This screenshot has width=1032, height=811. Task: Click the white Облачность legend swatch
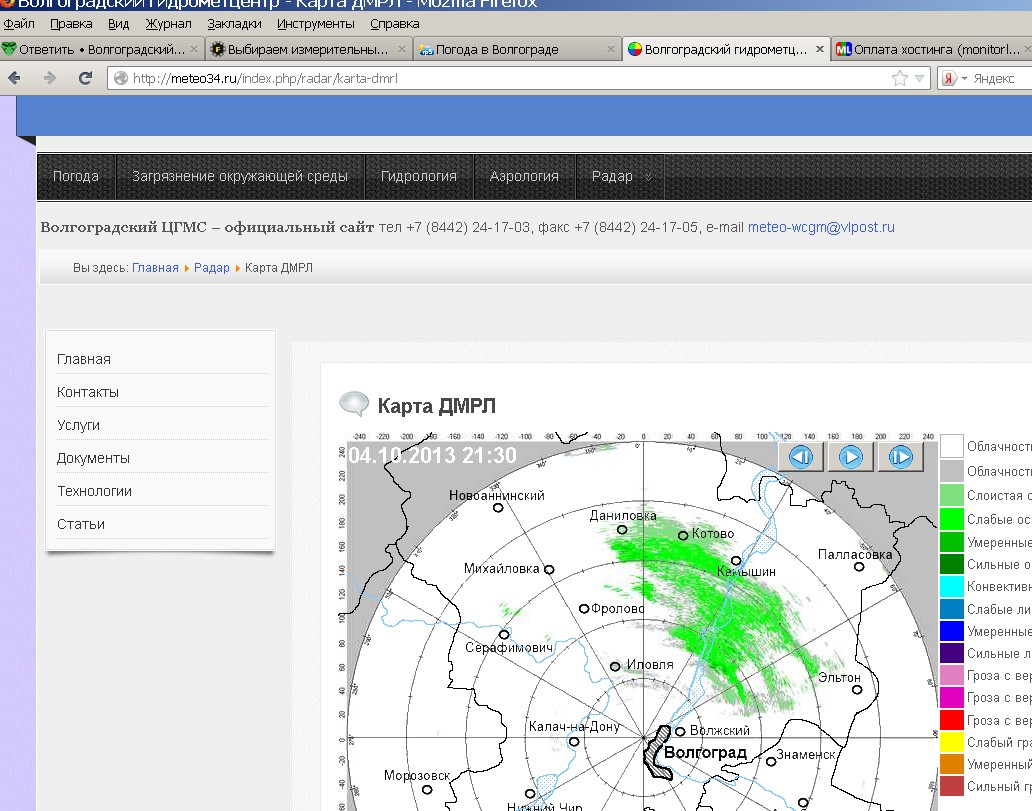[952, 446]
